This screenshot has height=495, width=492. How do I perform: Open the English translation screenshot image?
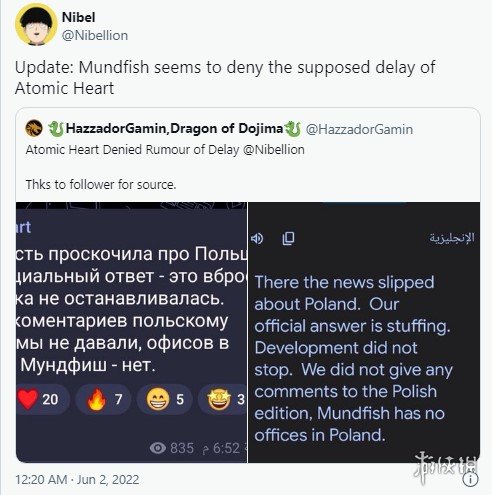pos(364,332)
